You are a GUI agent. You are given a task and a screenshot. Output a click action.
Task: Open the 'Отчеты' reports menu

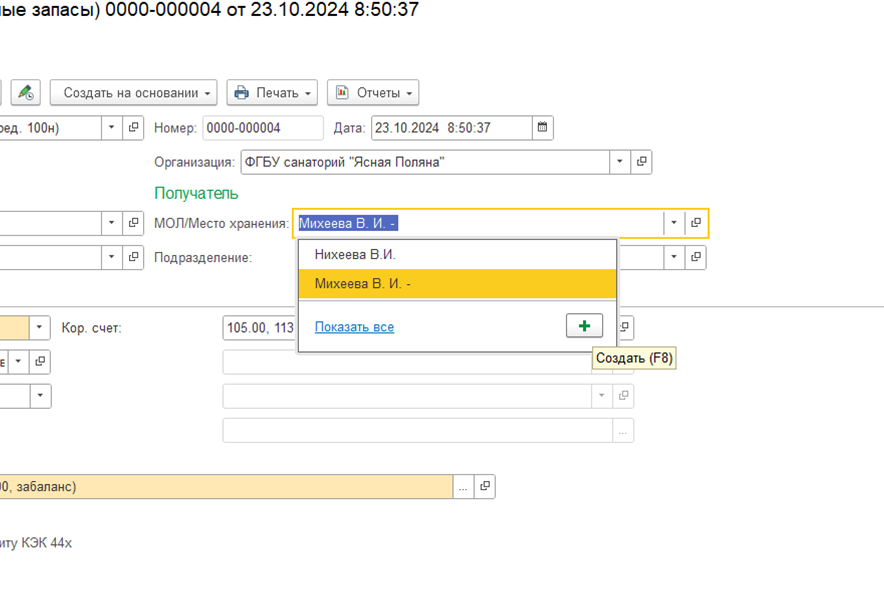tap(373, 92)
